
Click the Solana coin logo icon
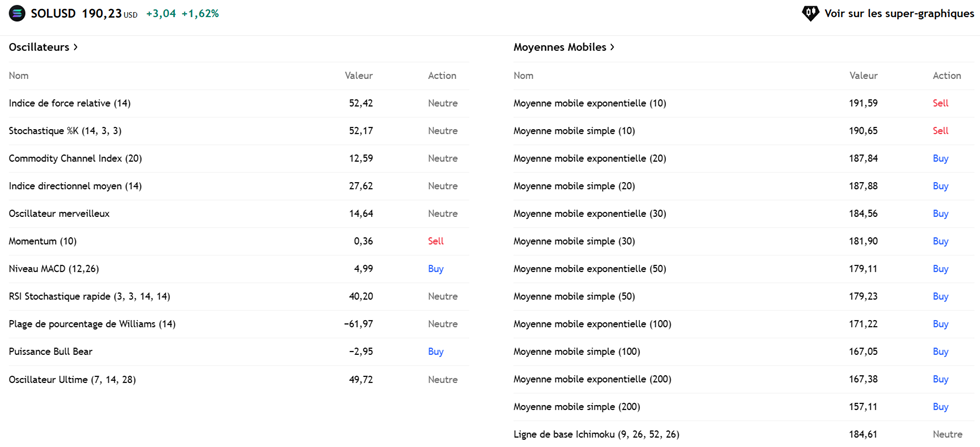coord(17,14)
